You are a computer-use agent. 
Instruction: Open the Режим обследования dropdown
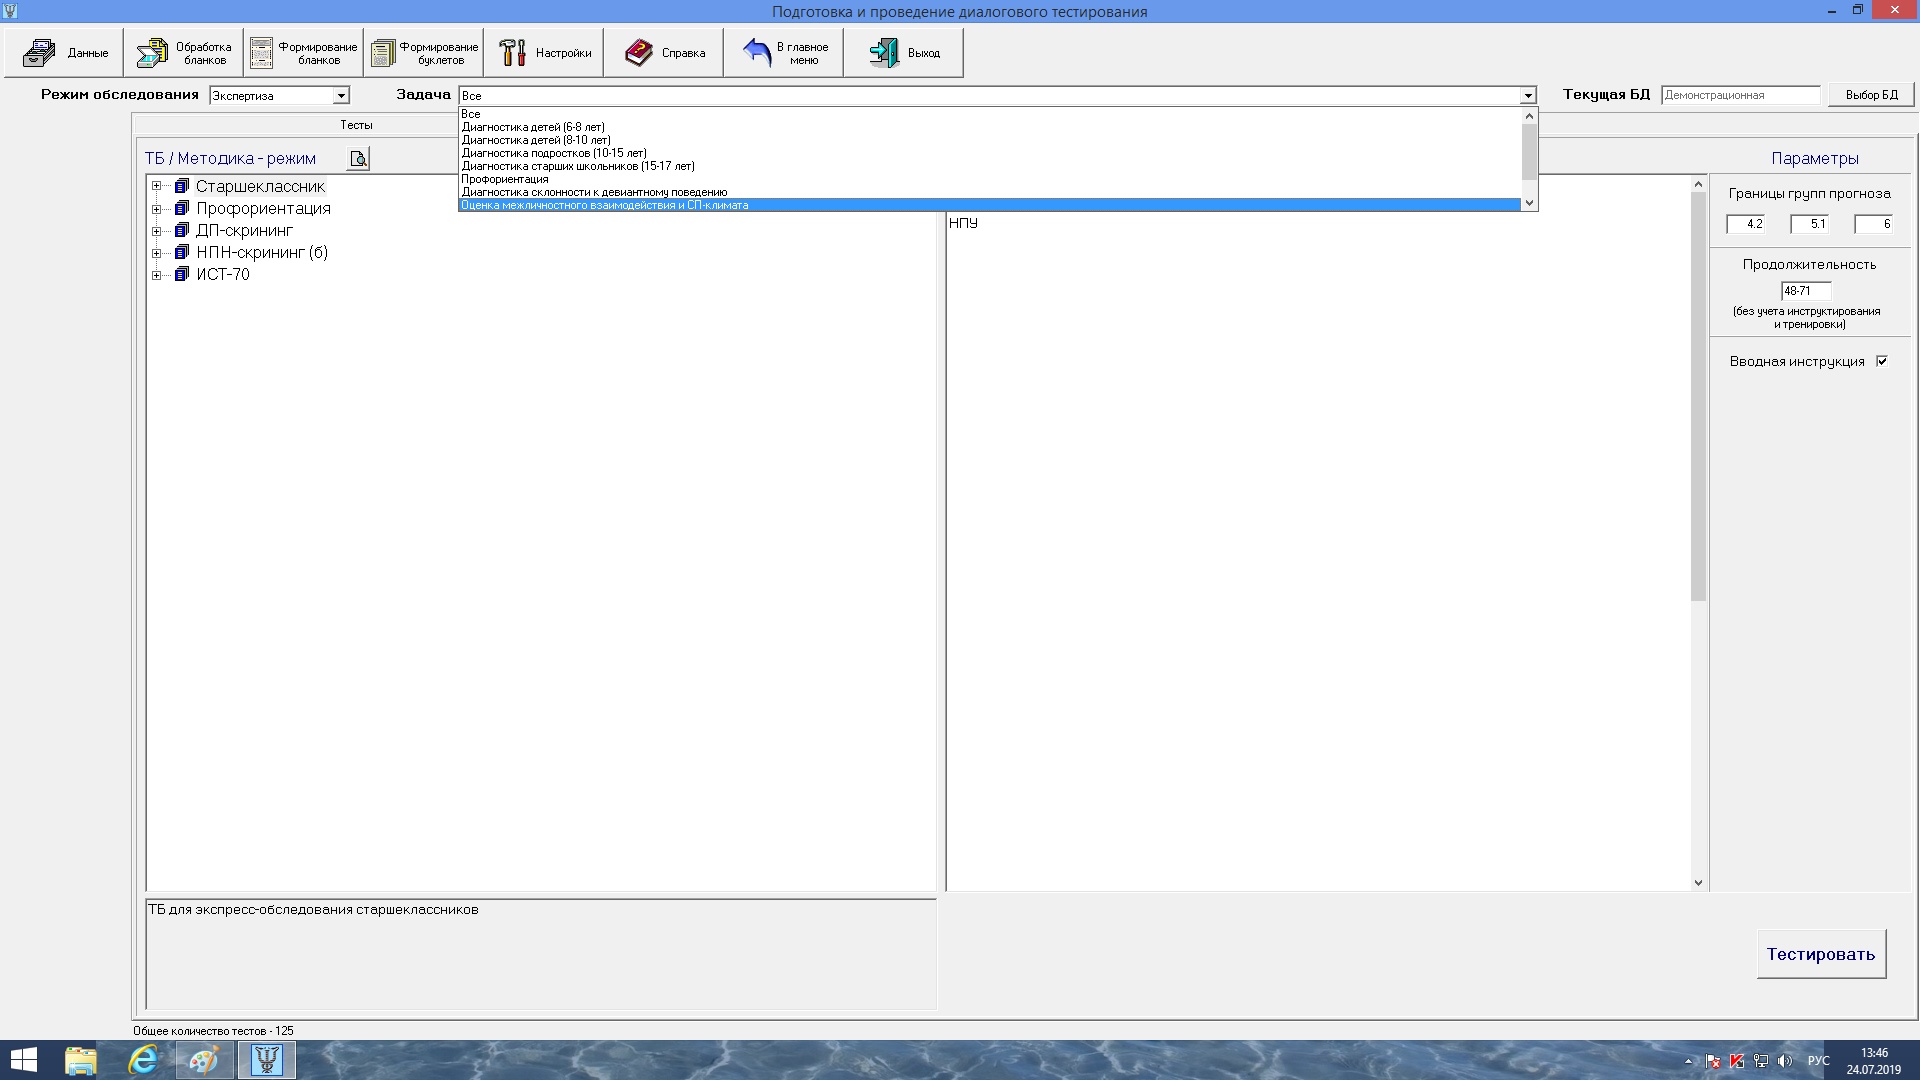click(x=341, y=96)
